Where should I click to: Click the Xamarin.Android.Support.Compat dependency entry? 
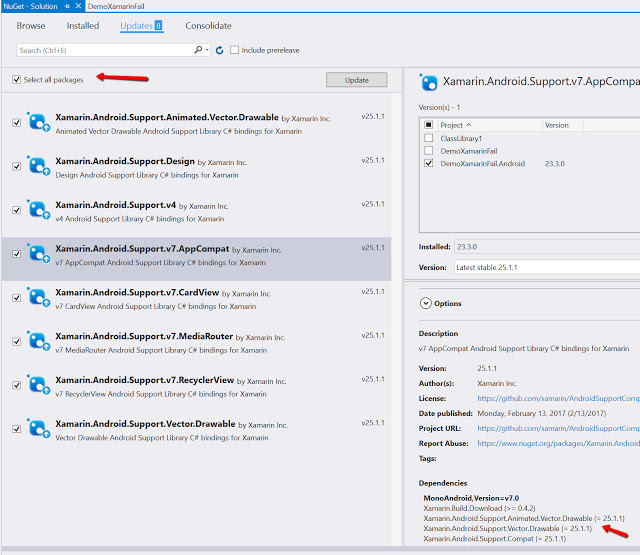494,539
